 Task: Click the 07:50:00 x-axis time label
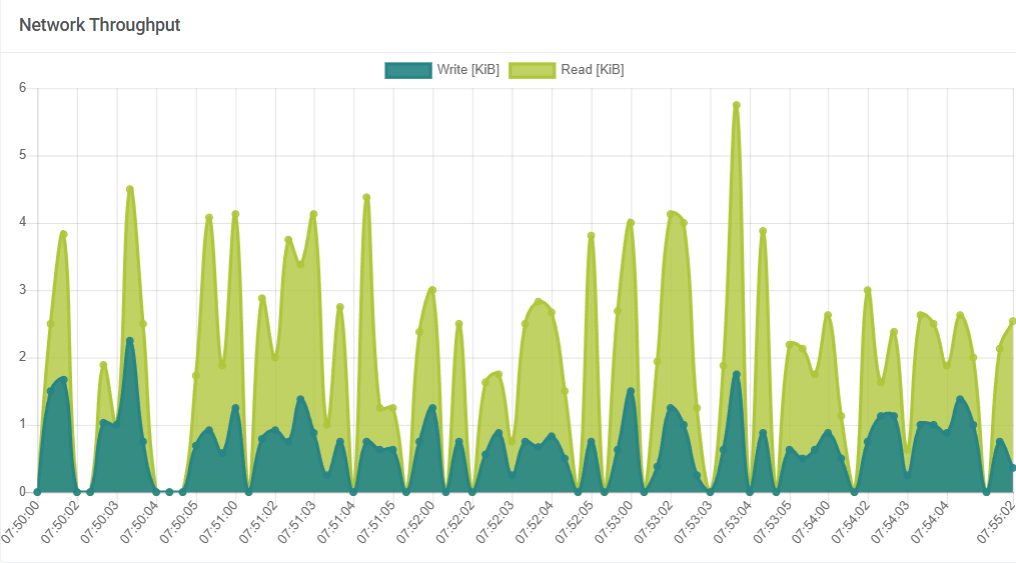pos(22,524)
